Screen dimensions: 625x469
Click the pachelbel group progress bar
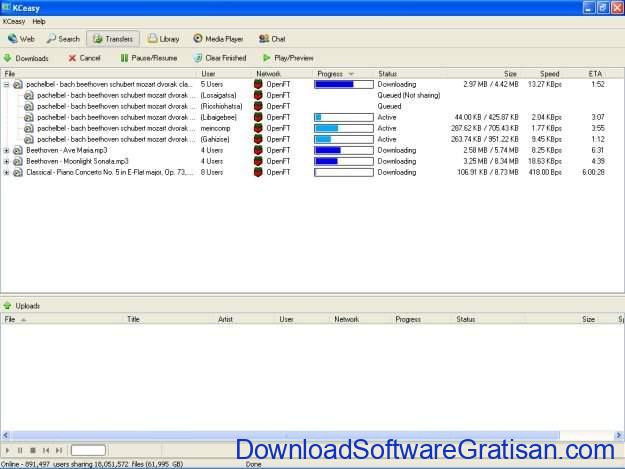[x=344, y=84]
